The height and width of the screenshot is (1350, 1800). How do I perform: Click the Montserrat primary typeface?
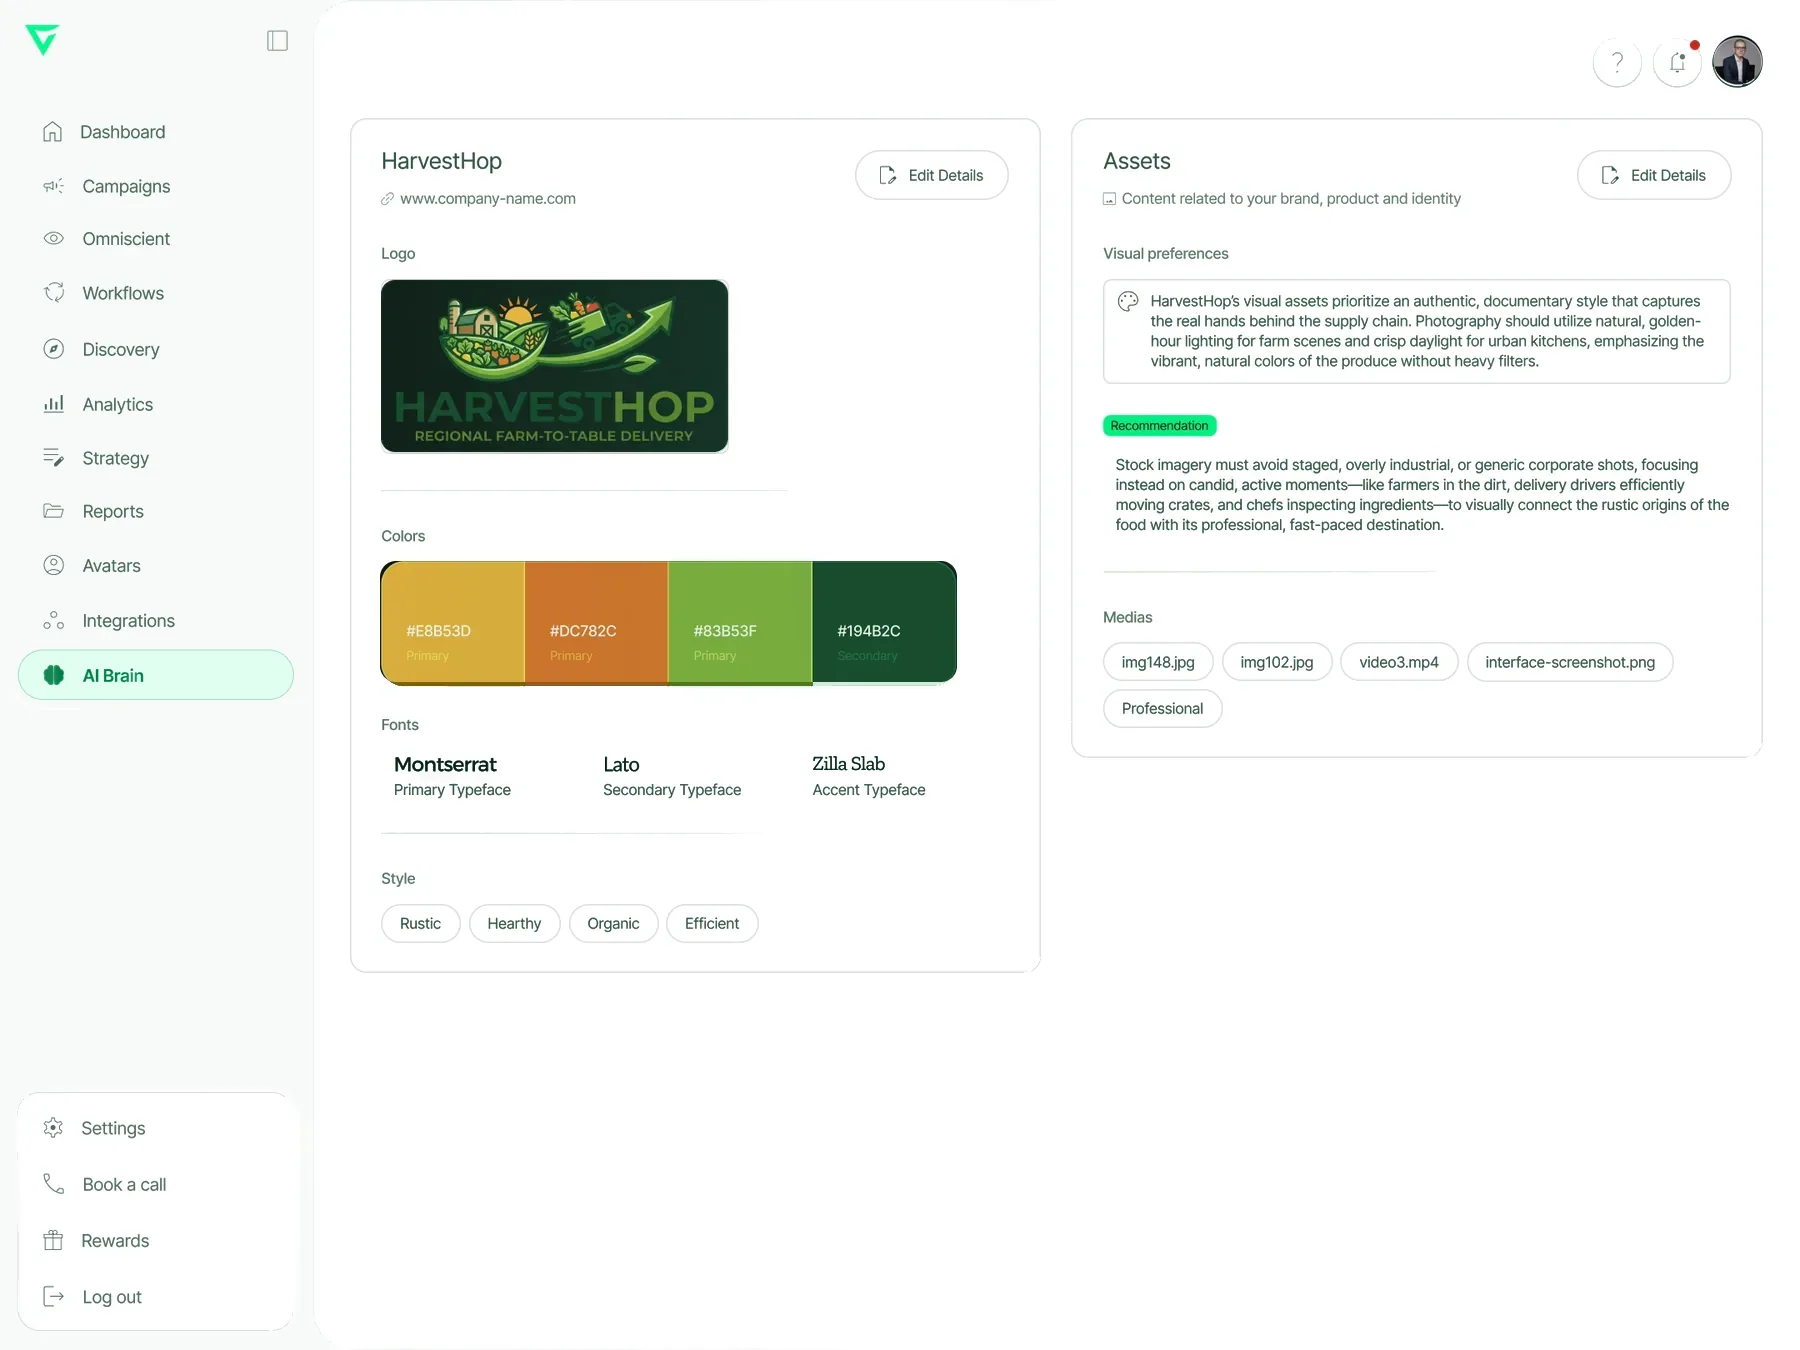tap(445, 764)
